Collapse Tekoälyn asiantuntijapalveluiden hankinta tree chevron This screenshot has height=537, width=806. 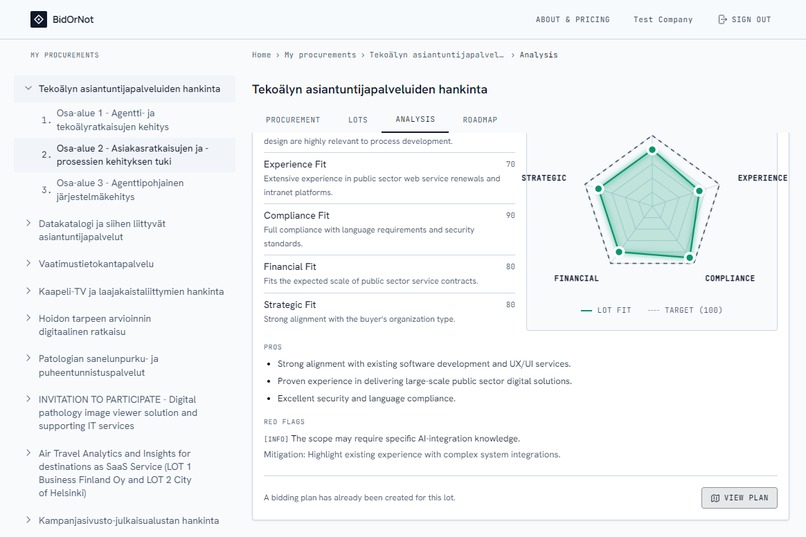[x=28, y=88]
